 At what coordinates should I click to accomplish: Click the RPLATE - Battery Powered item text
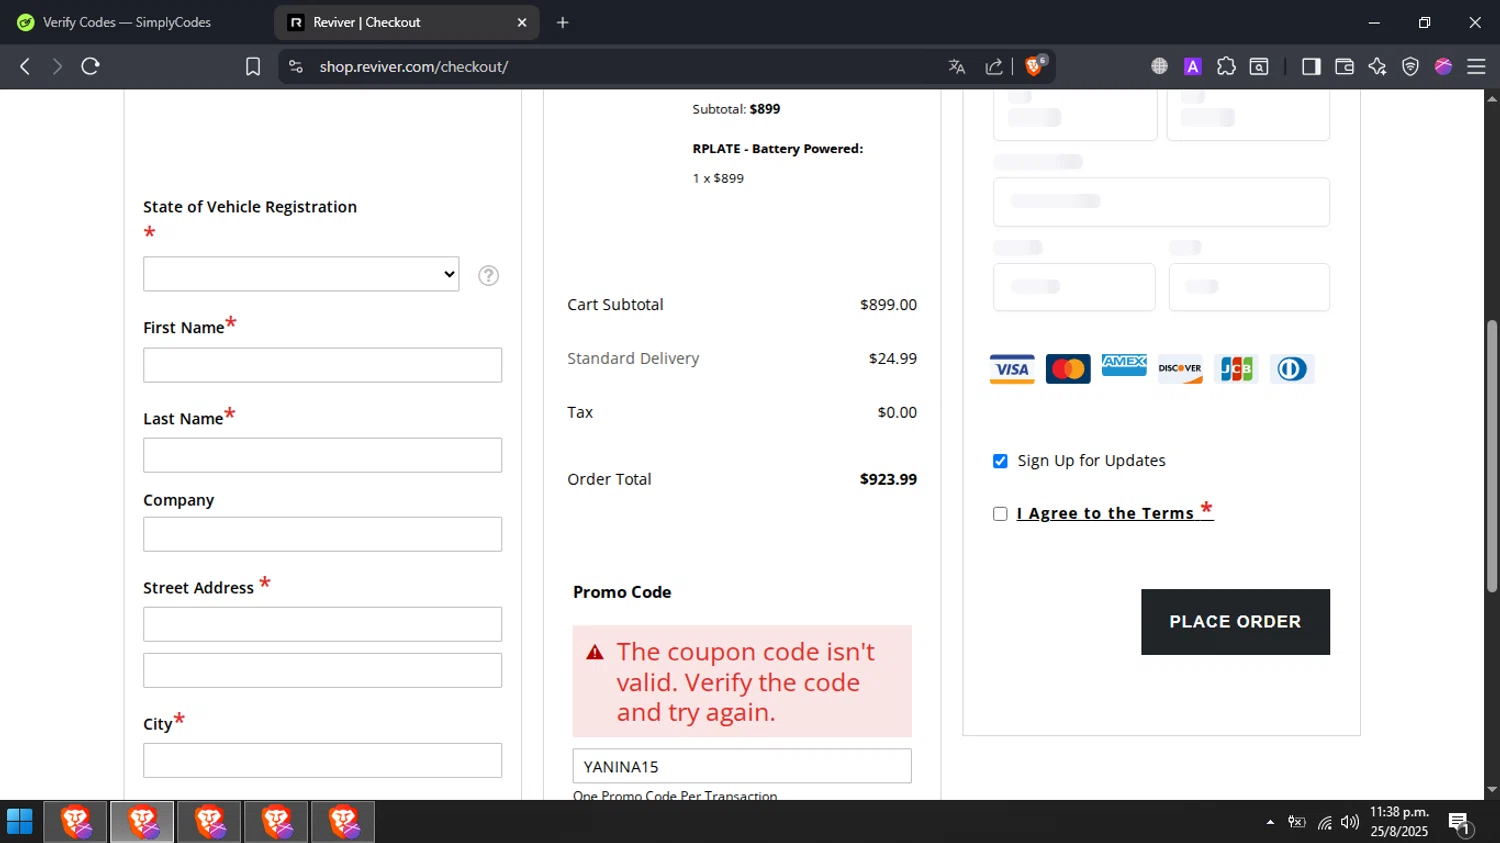777,148
